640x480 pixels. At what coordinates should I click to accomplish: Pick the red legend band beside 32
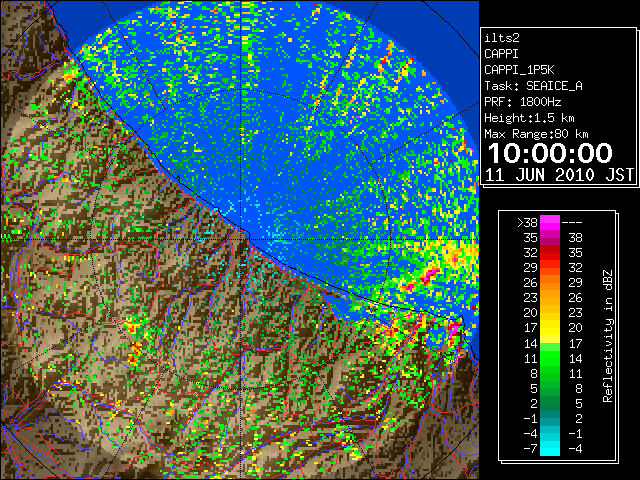(x=550, y=253)
